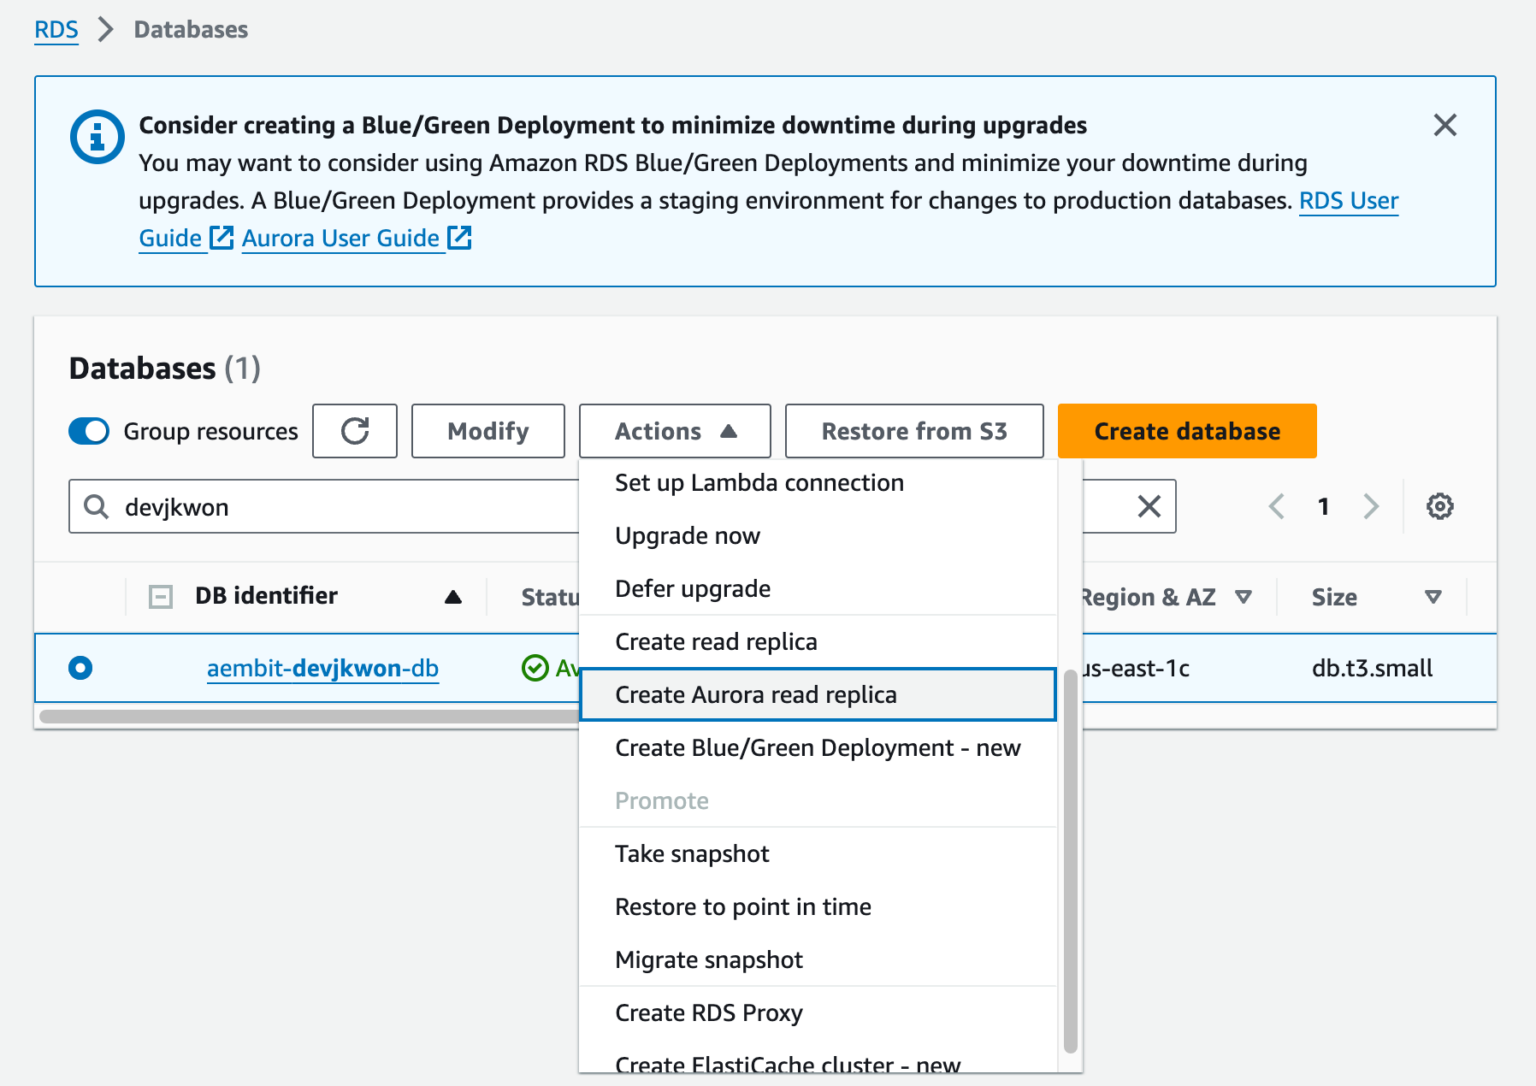Select the aembit-devjkwon-db radio button
This screenshot has height=1086, width=1536.
pos(80,668)
